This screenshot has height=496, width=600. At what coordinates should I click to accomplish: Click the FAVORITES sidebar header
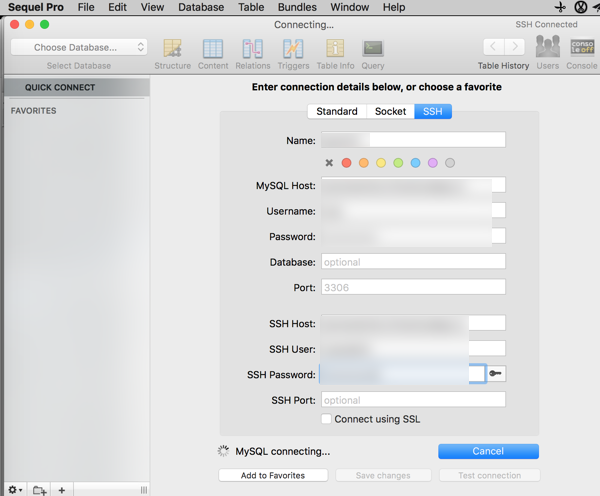coord(33,111)
